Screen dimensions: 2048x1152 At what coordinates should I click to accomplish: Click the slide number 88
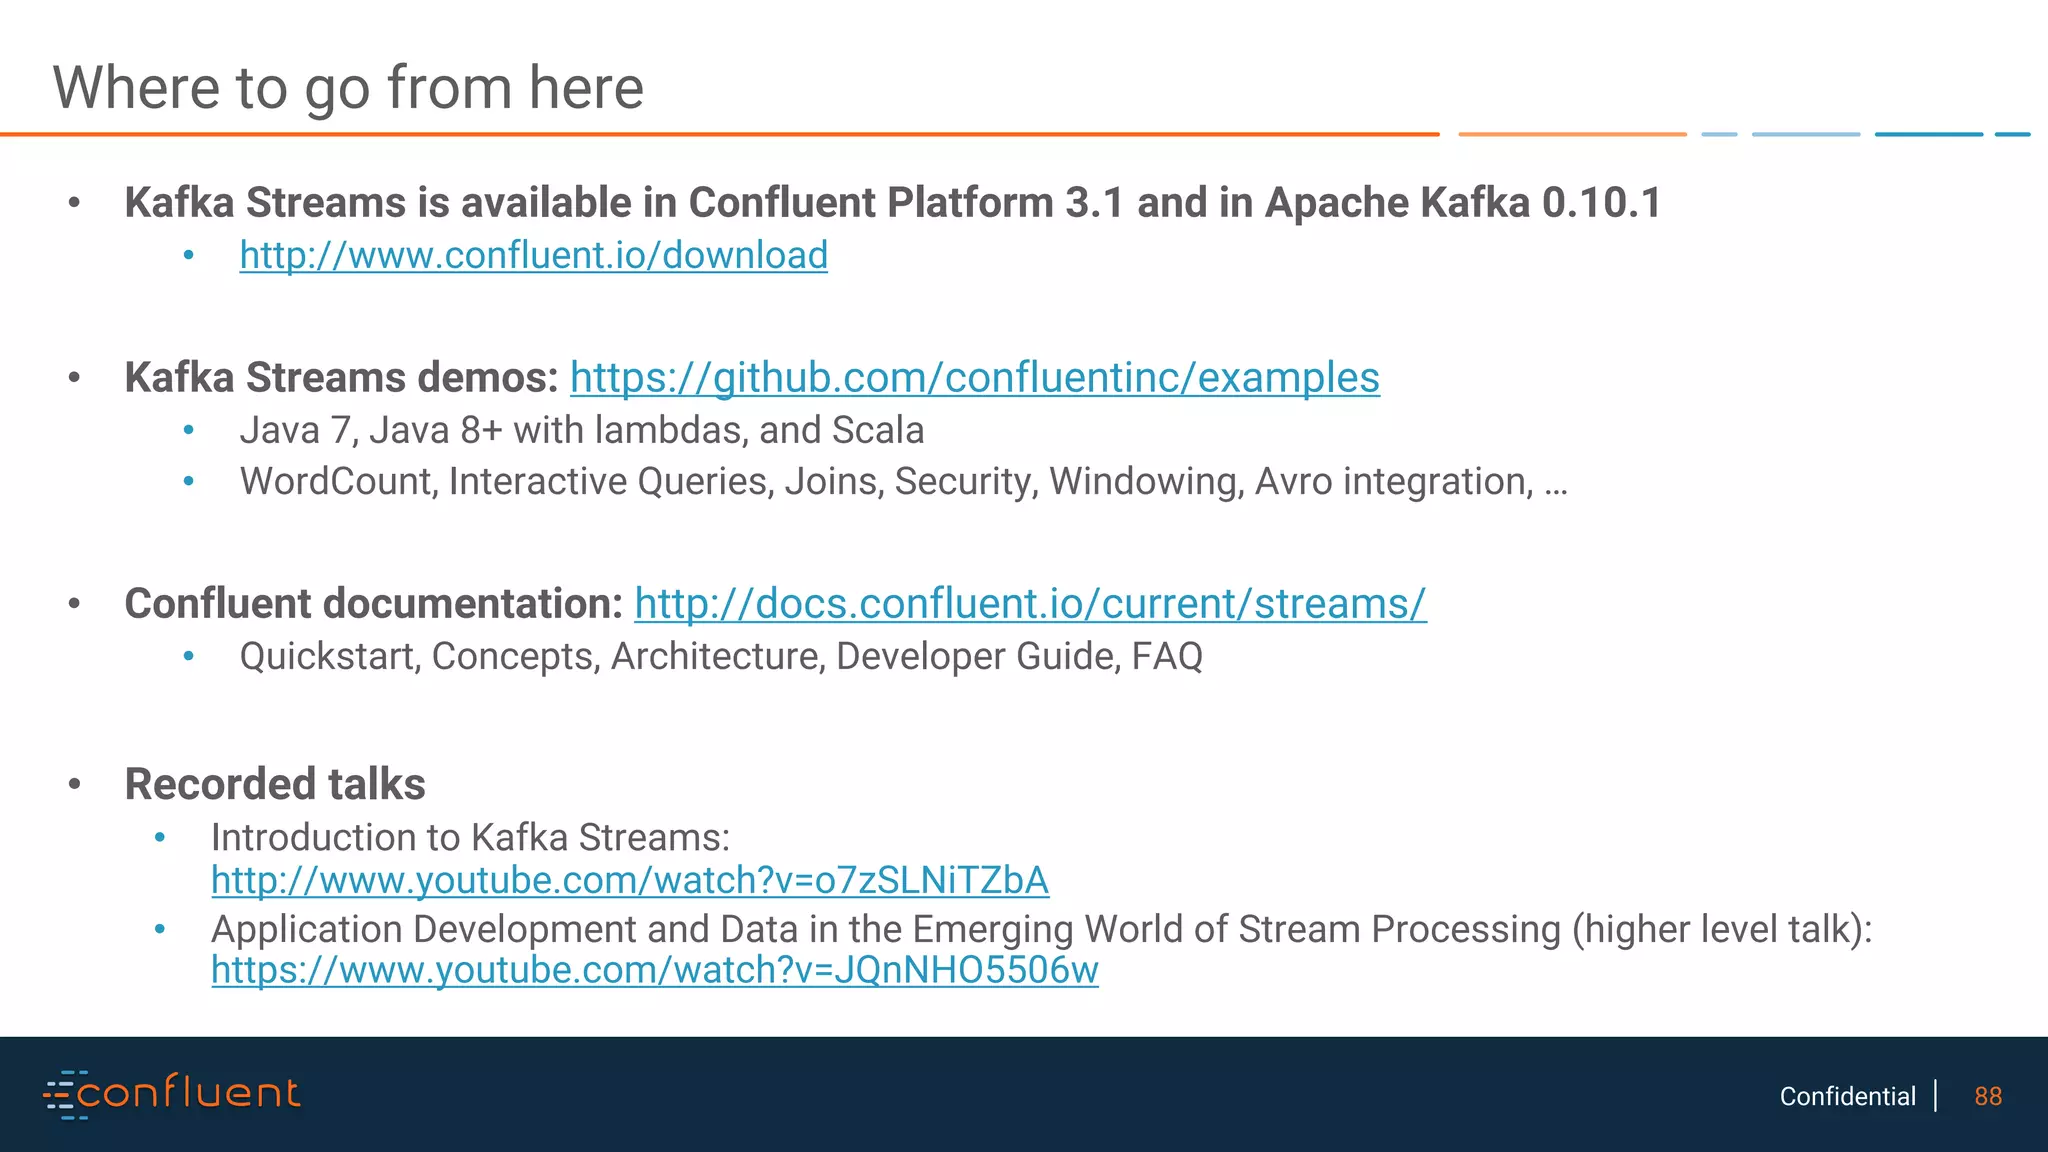pyautogui.click(x=1987, y=1097)
